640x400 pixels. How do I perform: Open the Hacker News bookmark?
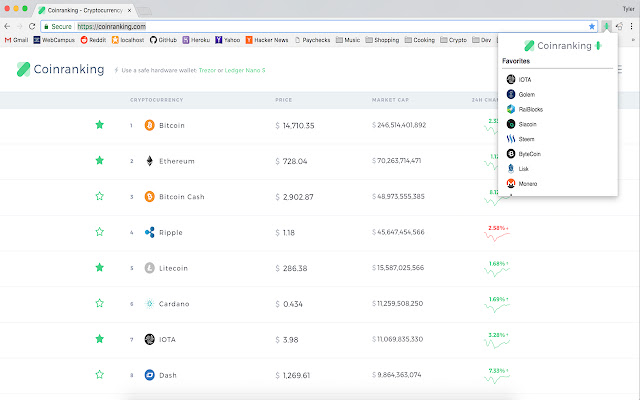pyautogui.click(x=267, y=40)
